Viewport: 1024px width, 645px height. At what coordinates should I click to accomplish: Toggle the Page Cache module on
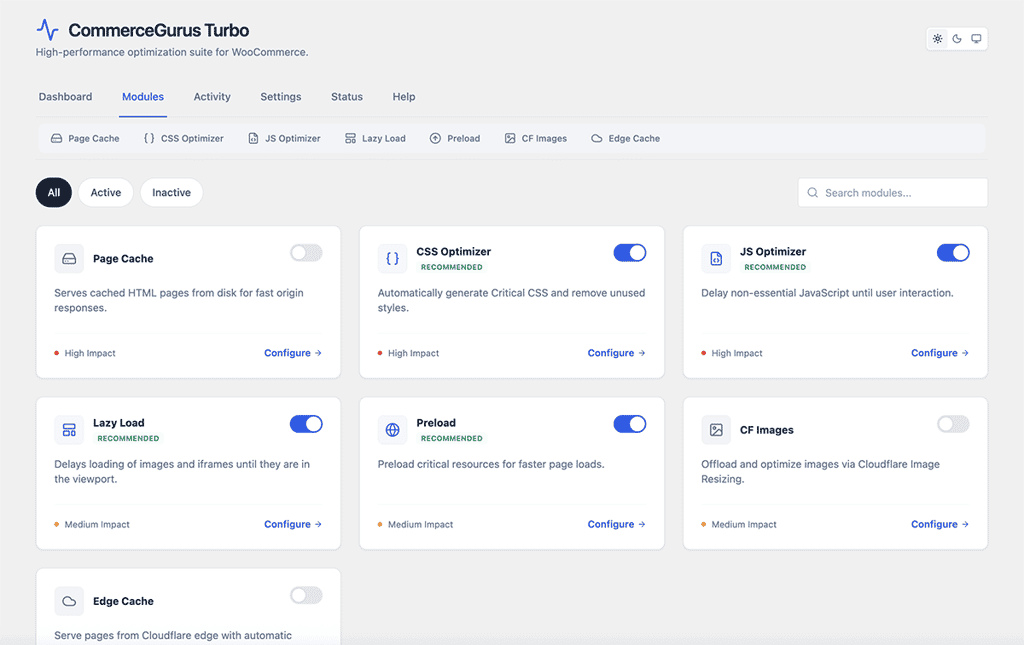(x=306, y=253)
